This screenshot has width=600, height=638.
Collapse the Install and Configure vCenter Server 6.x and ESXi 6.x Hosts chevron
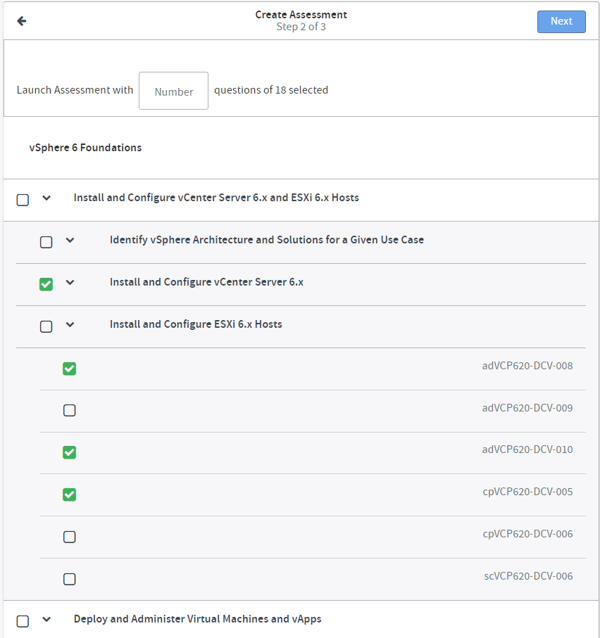click(47, 198)
